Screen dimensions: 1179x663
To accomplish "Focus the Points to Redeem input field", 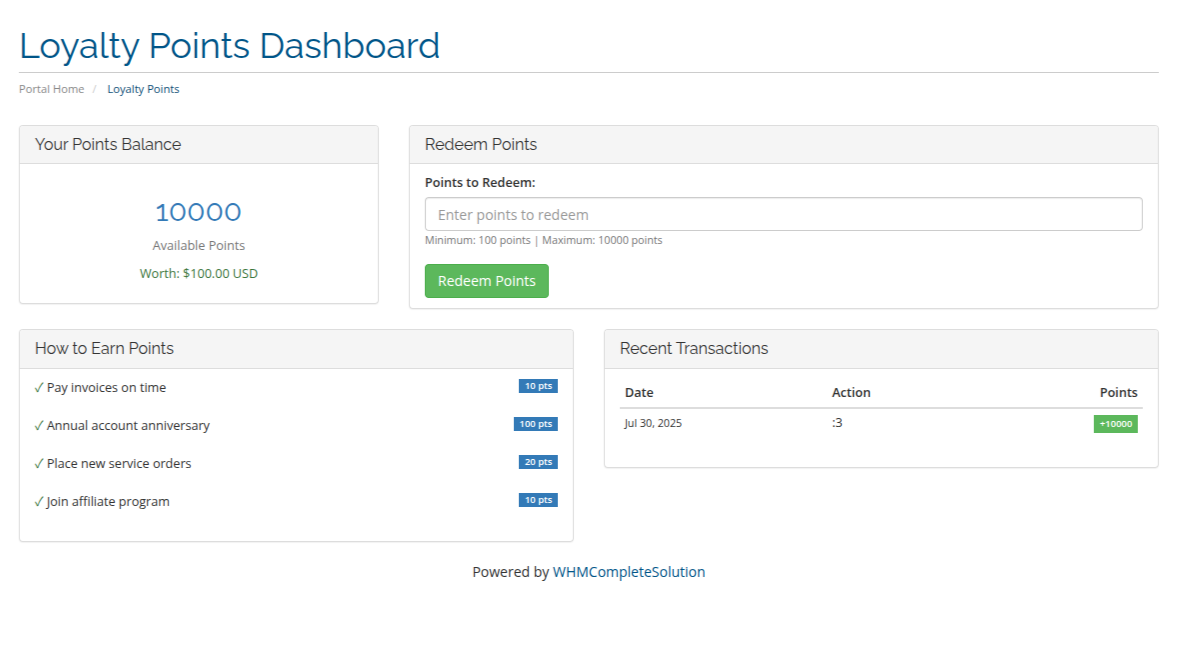I will [783, 214].
